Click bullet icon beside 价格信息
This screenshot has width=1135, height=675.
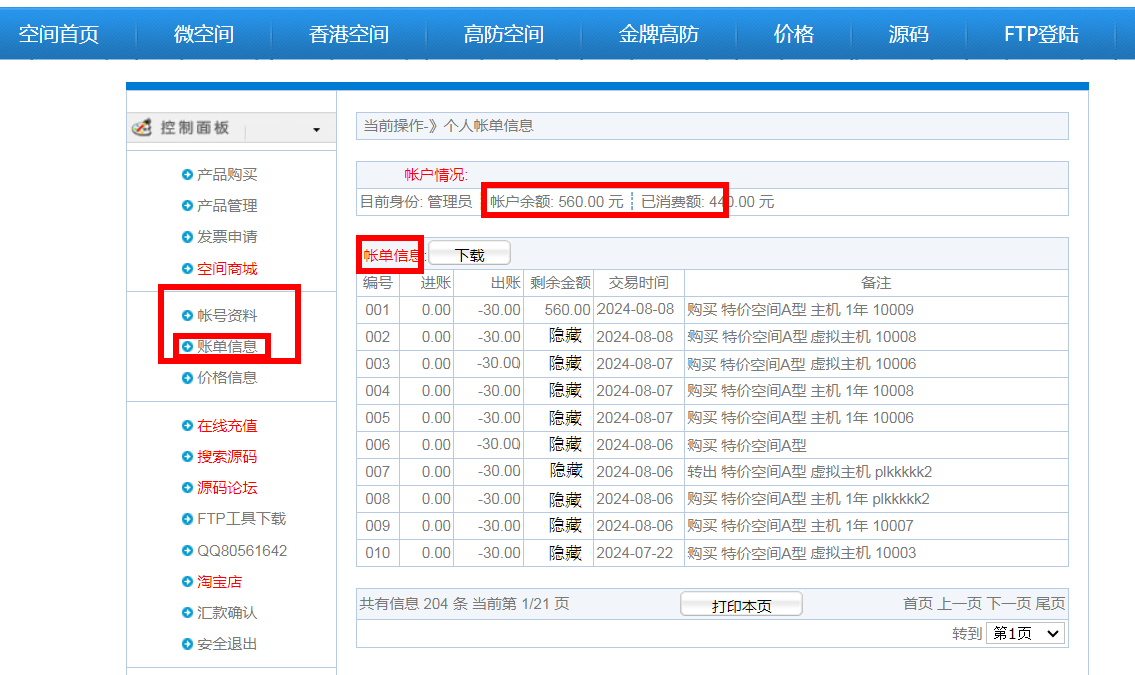point(187,378)
